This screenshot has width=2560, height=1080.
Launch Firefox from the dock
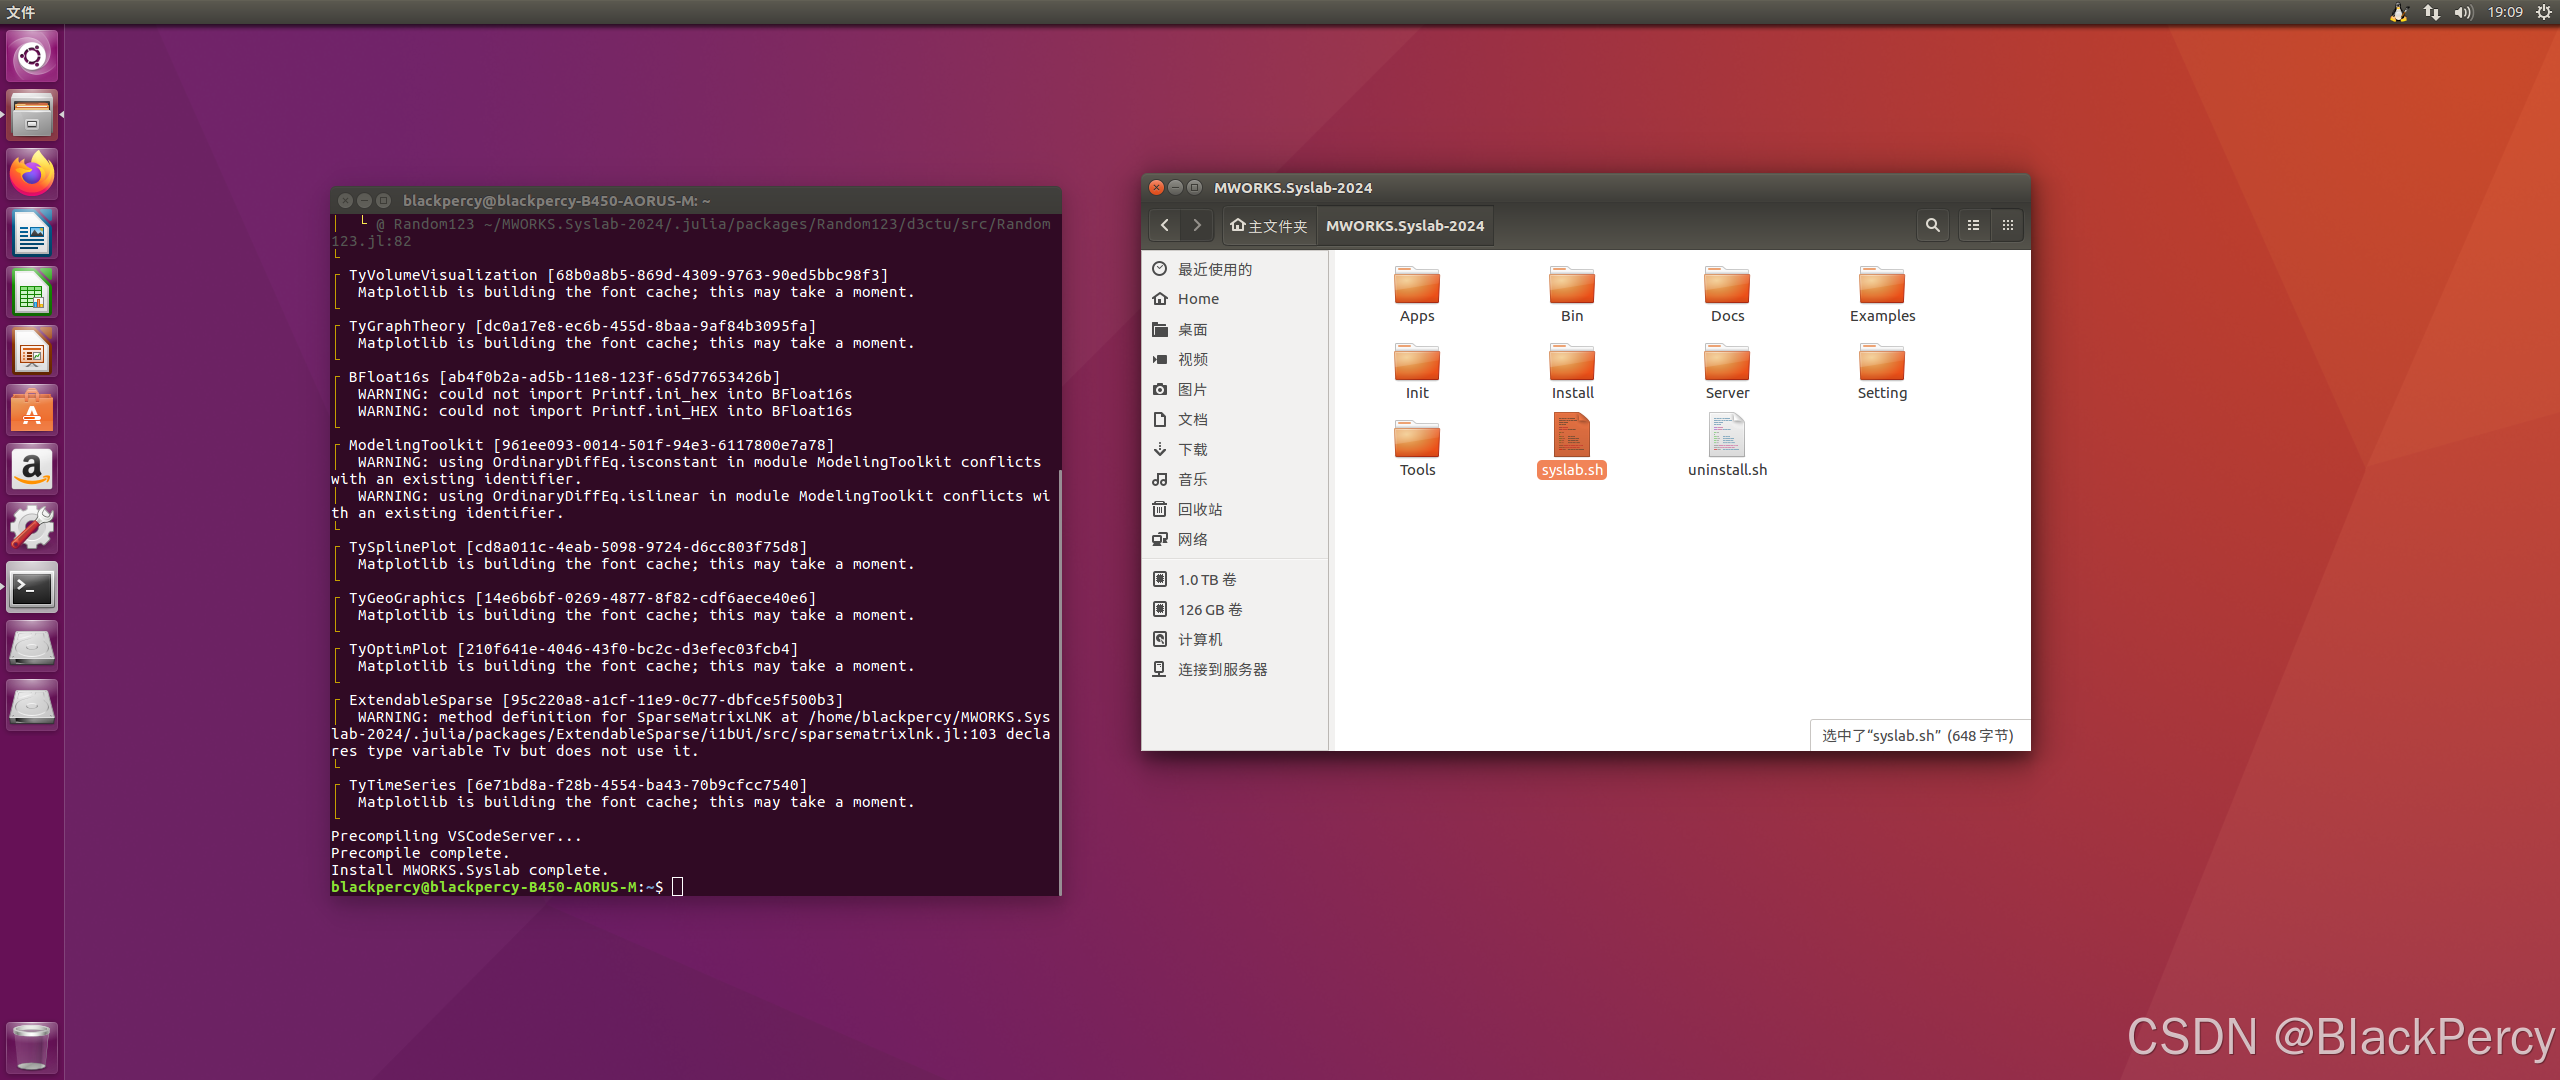click(32, 174)
